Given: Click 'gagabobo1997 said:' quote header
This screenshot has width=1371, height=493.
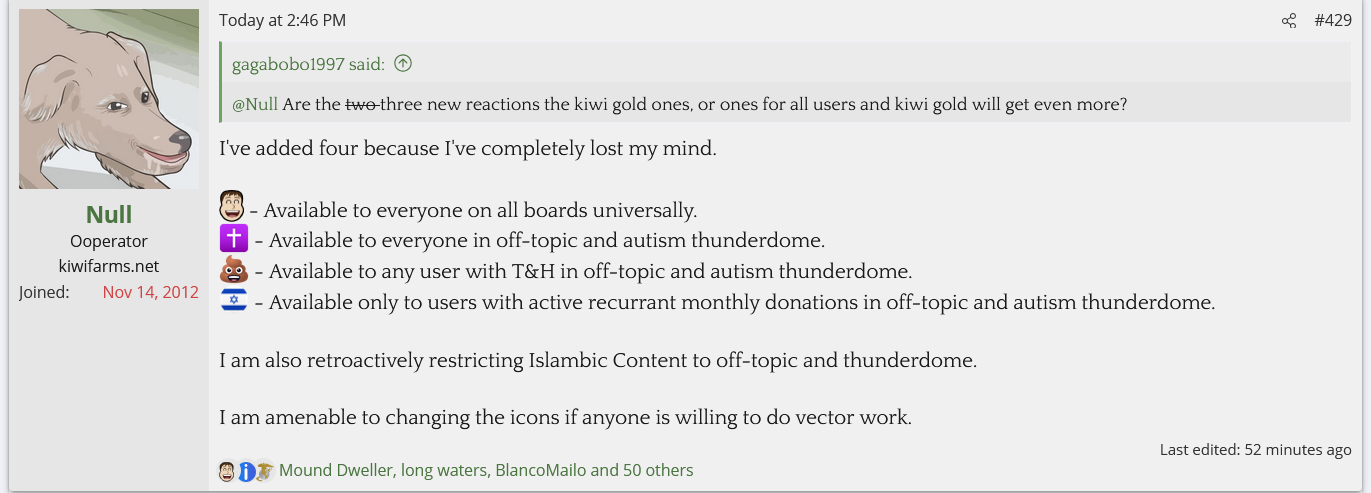Looking at the screenshot, I should tap(308, 64).
